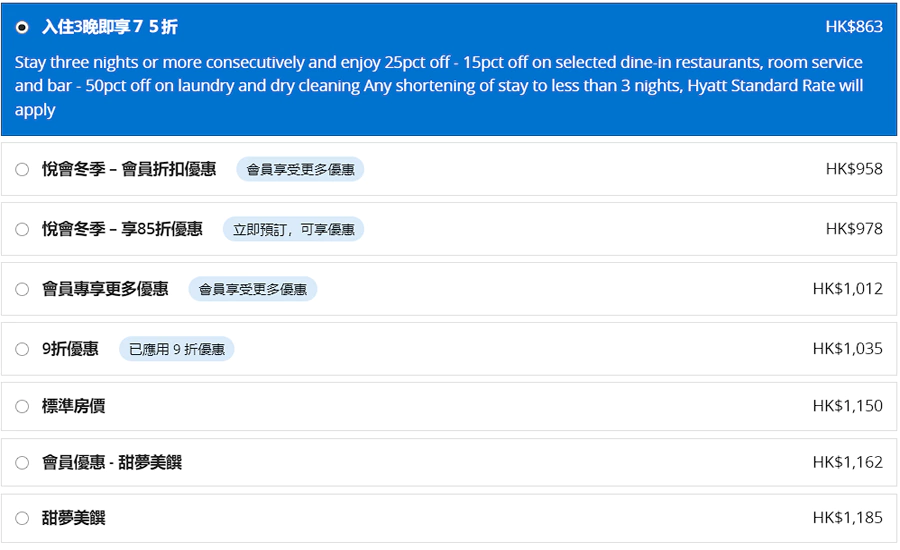Viewport: 900px width, 550px height.
Task: Click the HK$1,150 standard rate price
Action: (x=847, y=406)
